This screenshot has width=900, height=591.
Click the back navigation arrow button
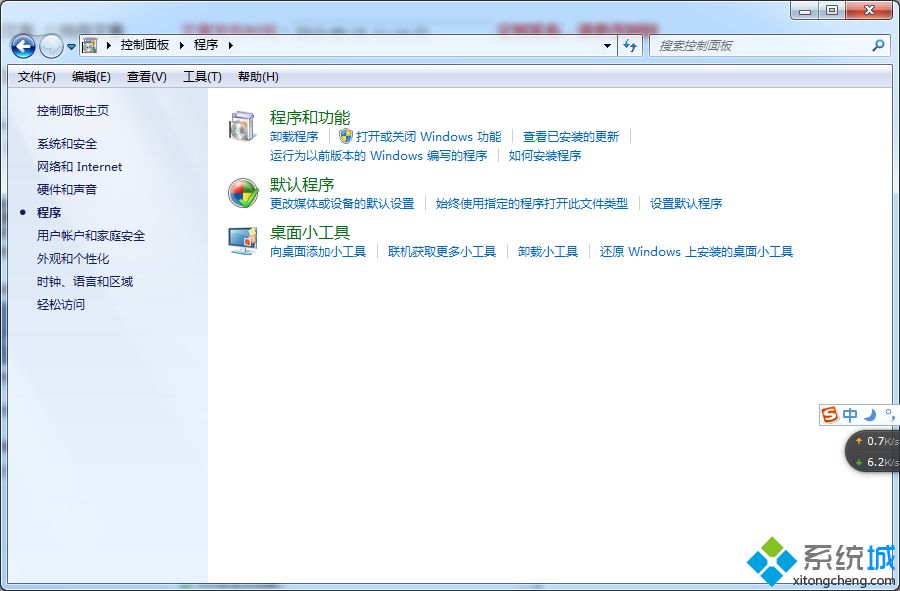coord(22,45)
